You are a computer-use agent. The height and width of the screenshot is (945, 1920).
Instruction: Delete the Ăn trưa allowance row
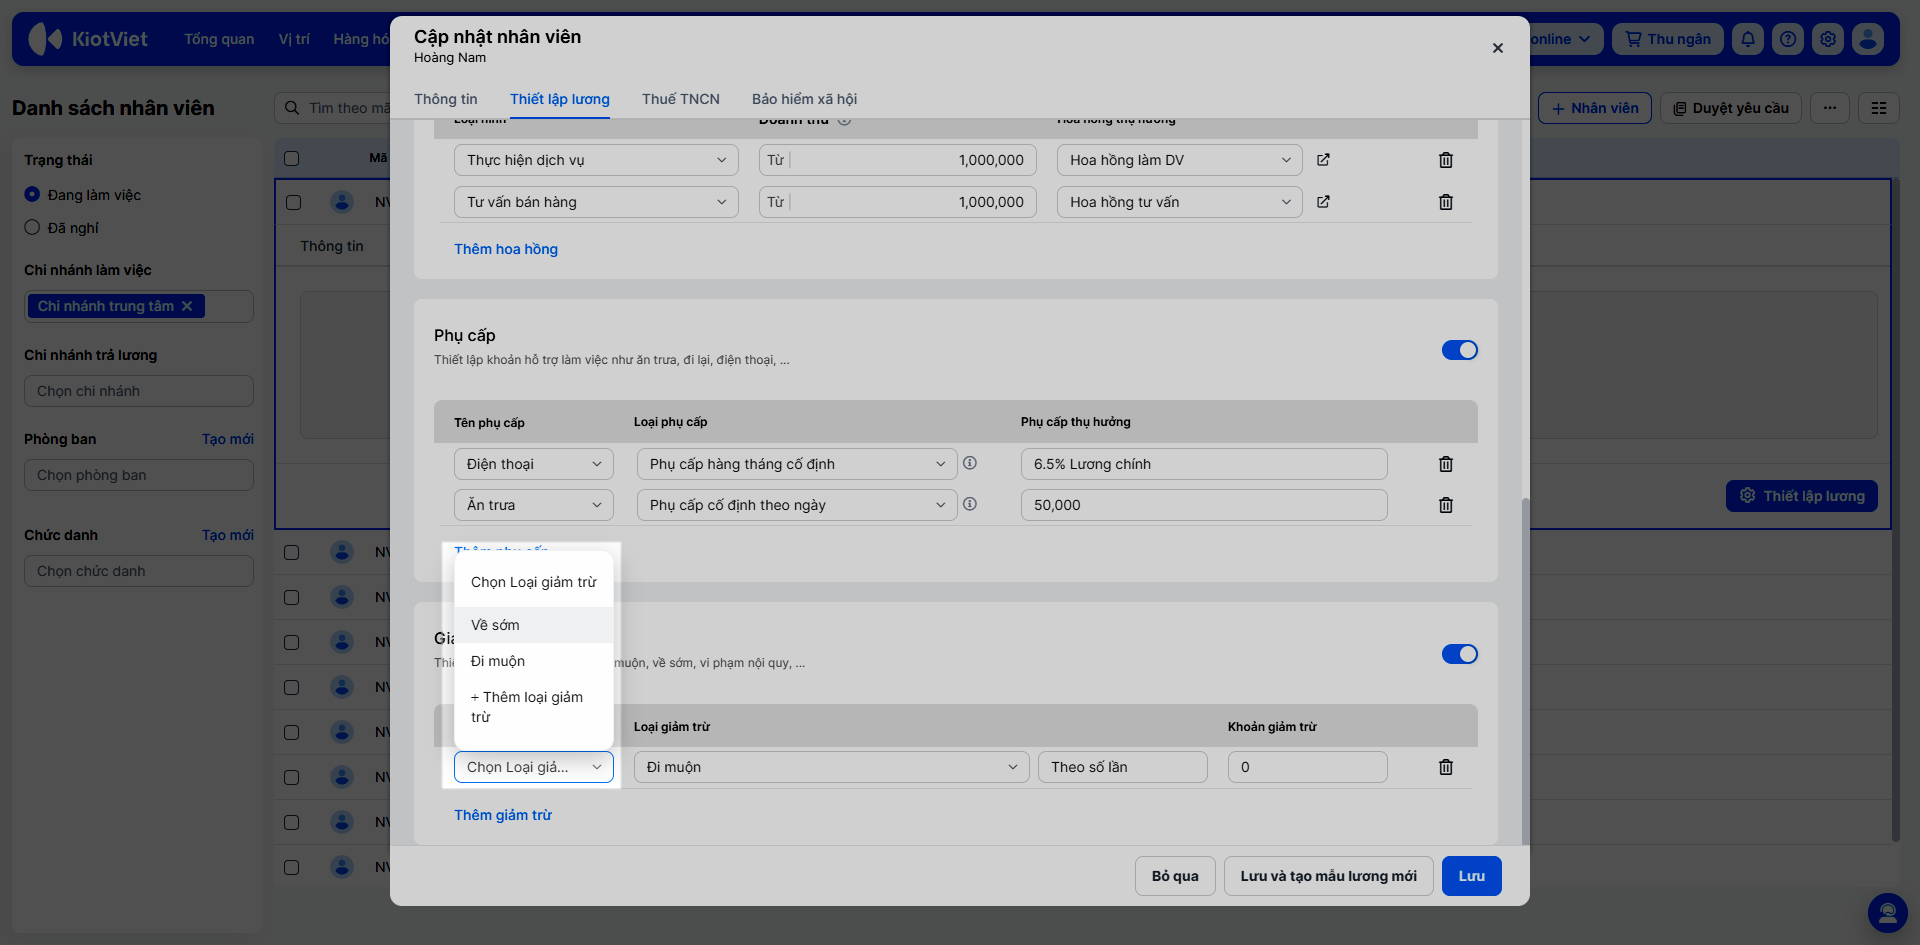(1446, 505)
